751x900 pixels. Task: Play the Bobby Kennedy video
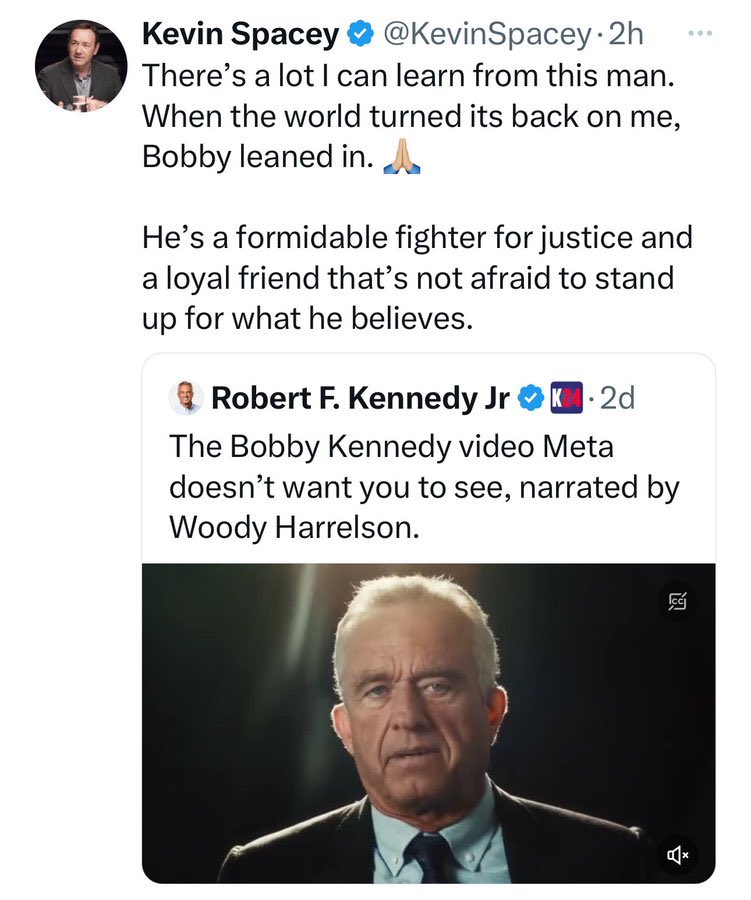pyautogui.click(x=428, y=720)
